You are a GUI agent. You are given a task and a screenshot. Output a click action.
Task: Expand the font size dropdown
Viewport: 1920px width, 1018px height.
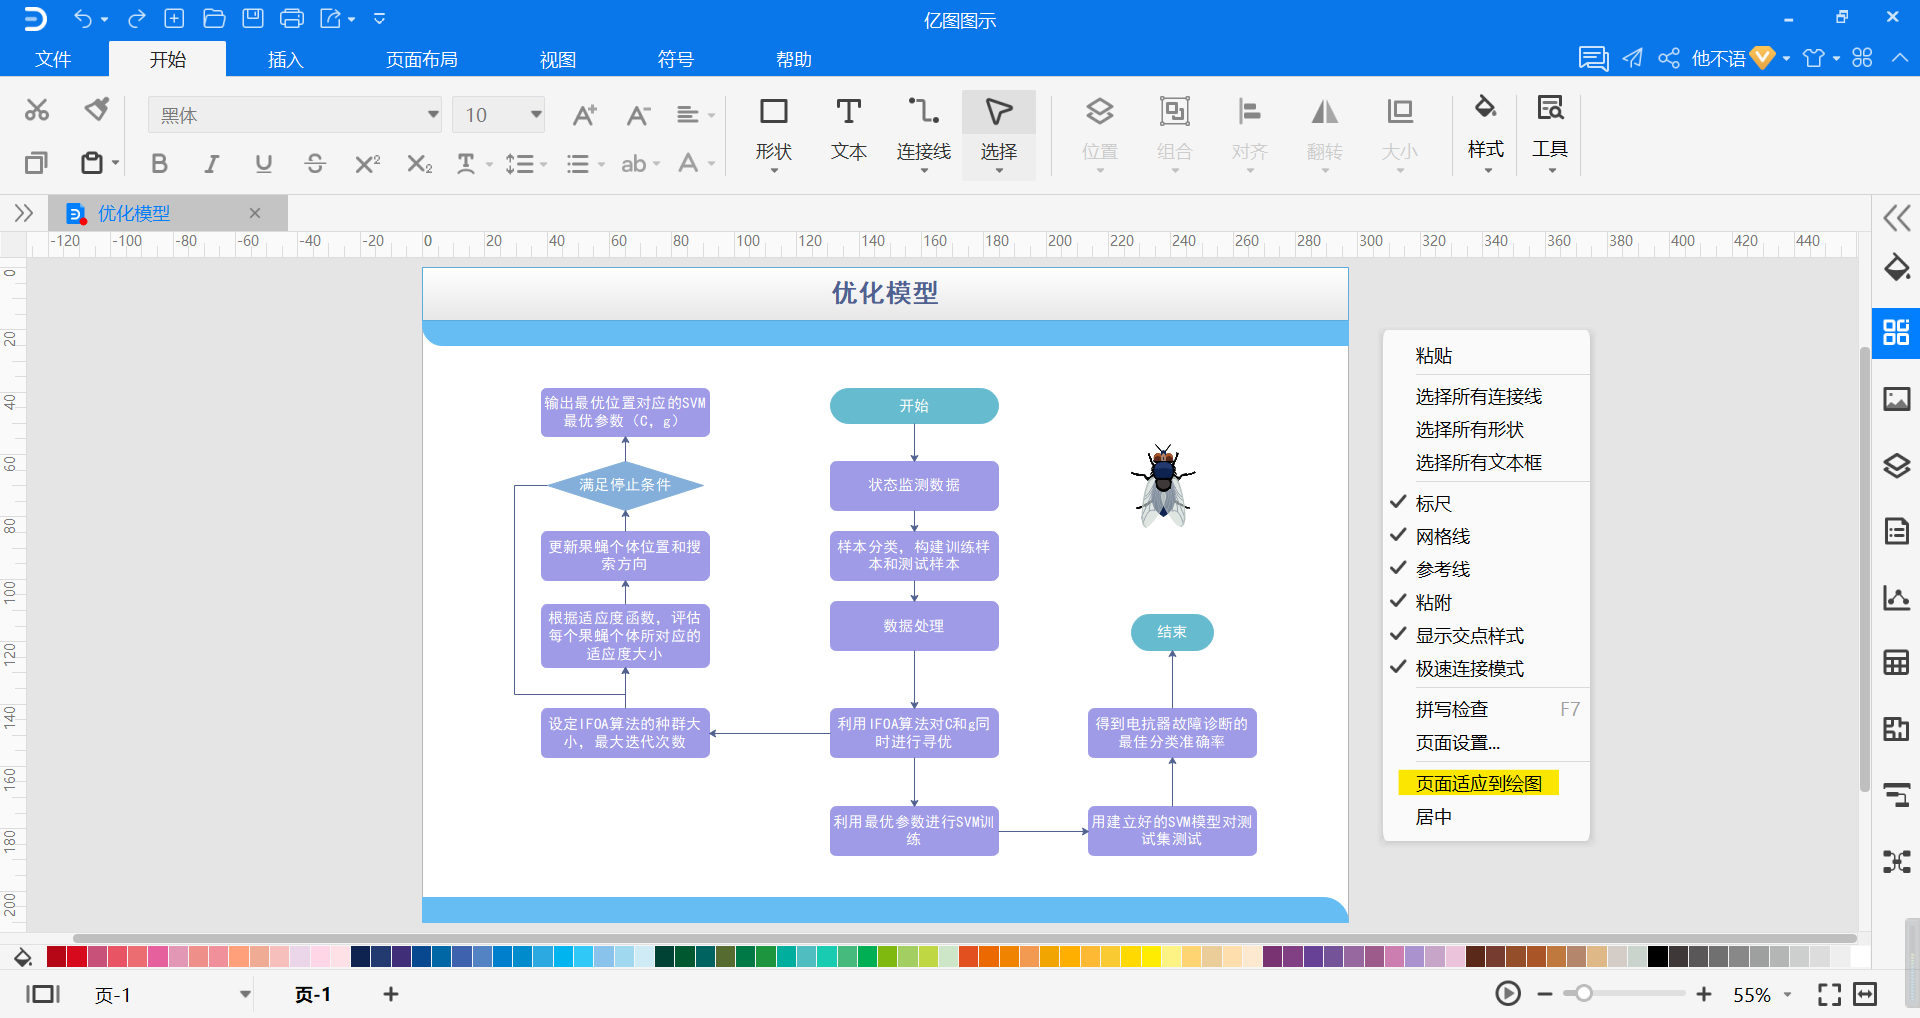pos(536,115)
